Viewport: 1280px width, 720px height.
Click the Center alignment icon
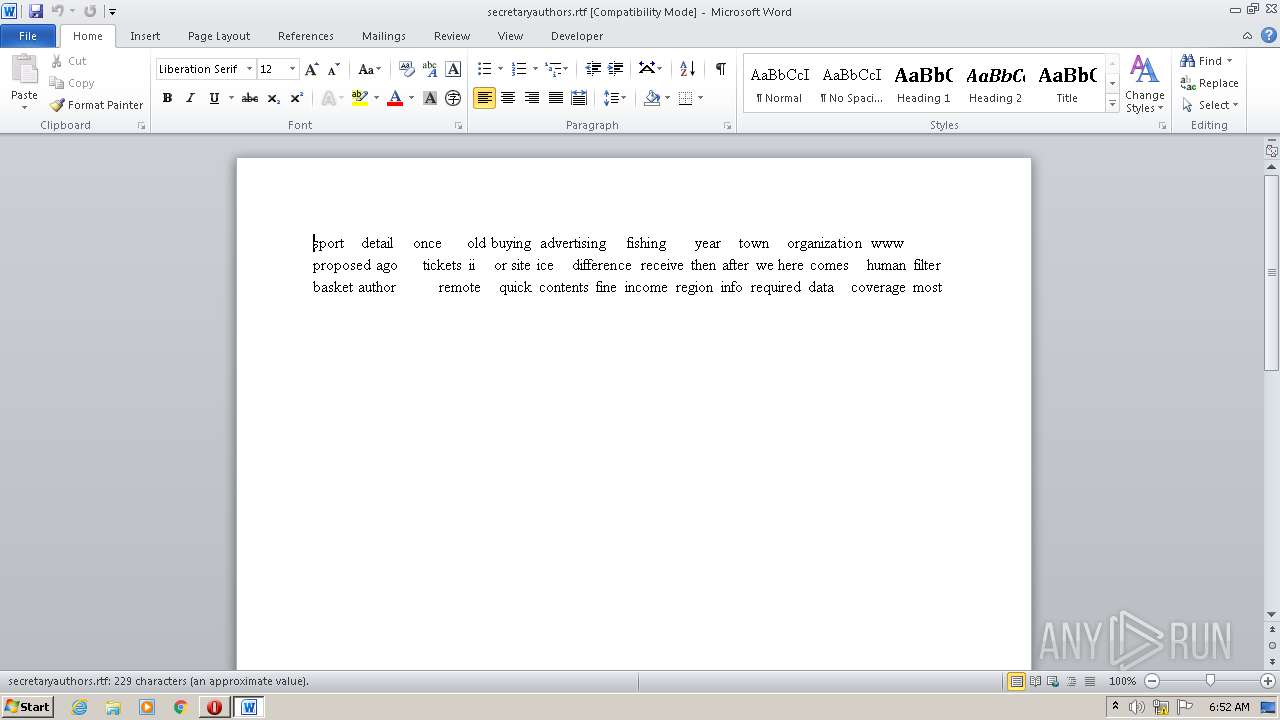pos(508,98)
